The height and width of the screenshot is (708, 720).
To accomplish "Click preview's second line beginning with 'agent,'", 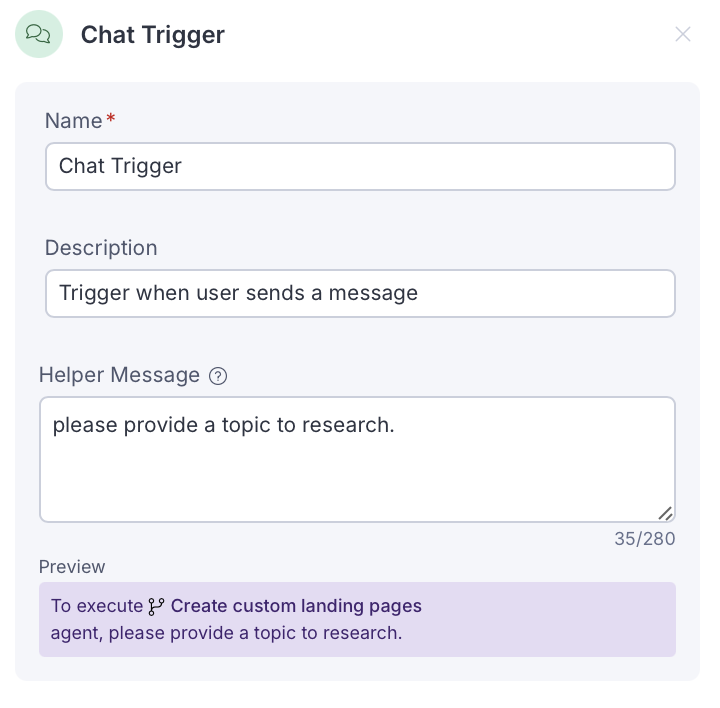I will point(226,633).
